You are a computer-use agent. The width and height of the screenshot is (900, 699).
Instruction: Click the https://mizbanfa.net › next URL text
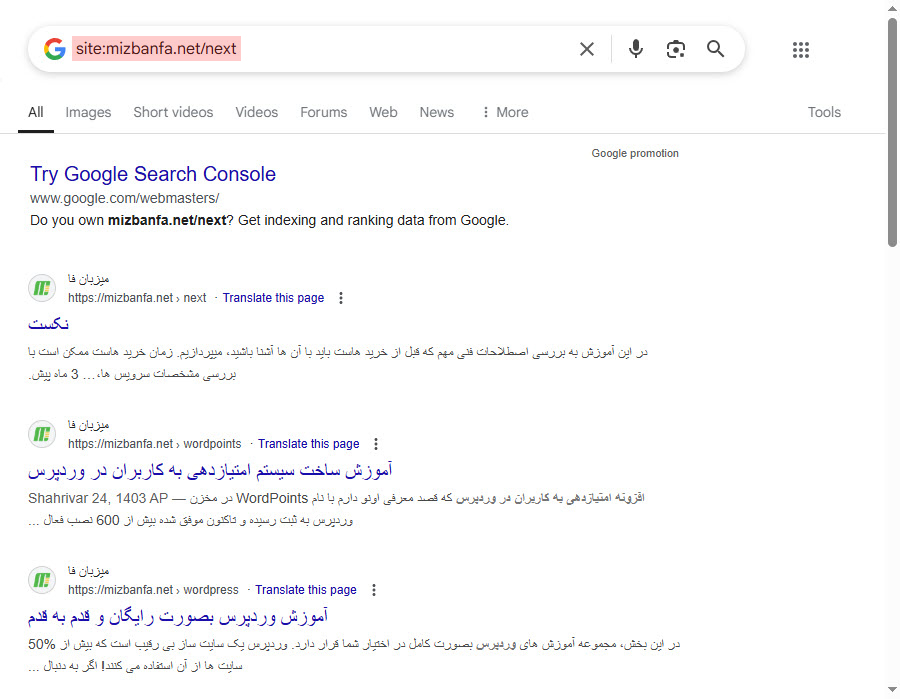coord(137,298)
